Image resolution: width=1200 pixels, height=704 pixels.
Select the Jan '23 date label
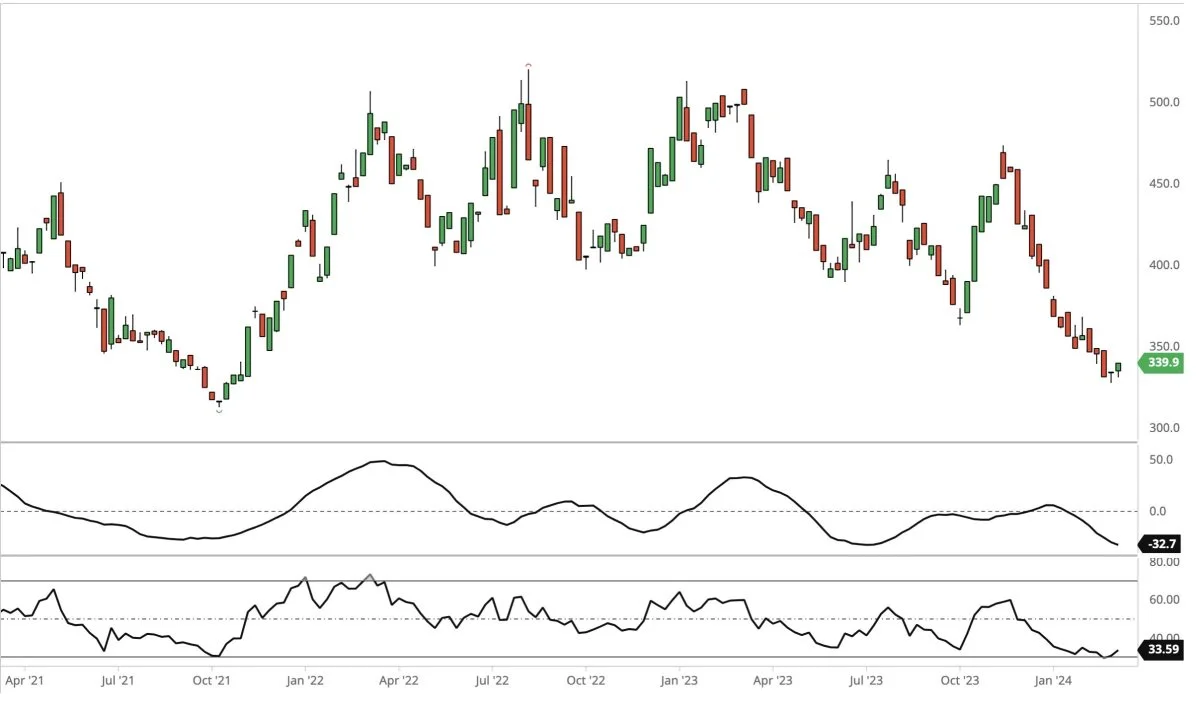pyautogui.click(x=680, y=681)
